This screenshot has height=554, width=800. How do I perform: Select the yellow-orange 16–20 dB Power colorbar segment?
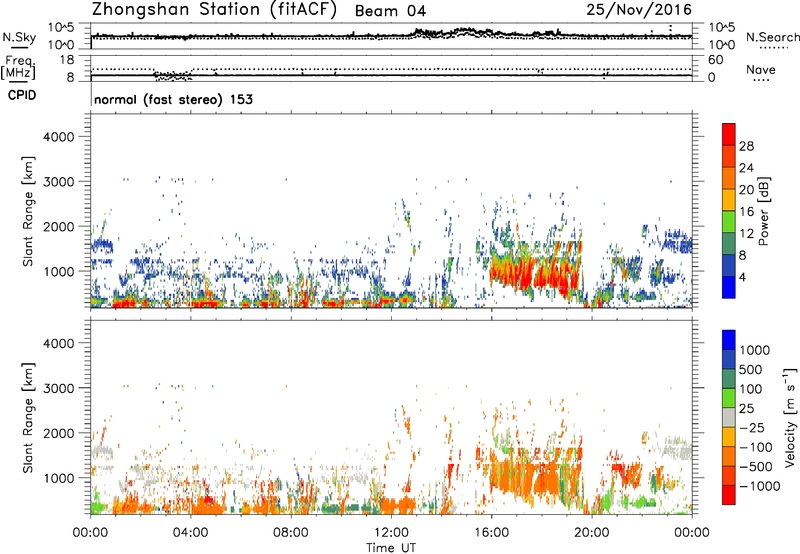729,200
